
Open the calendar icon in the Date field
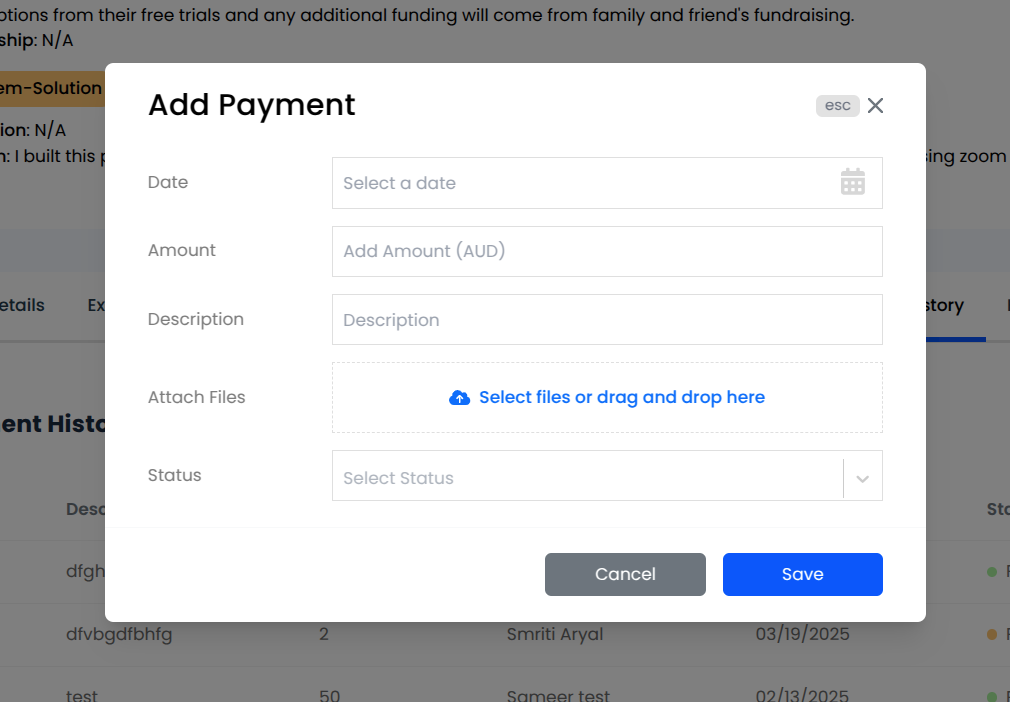[852, 182]
